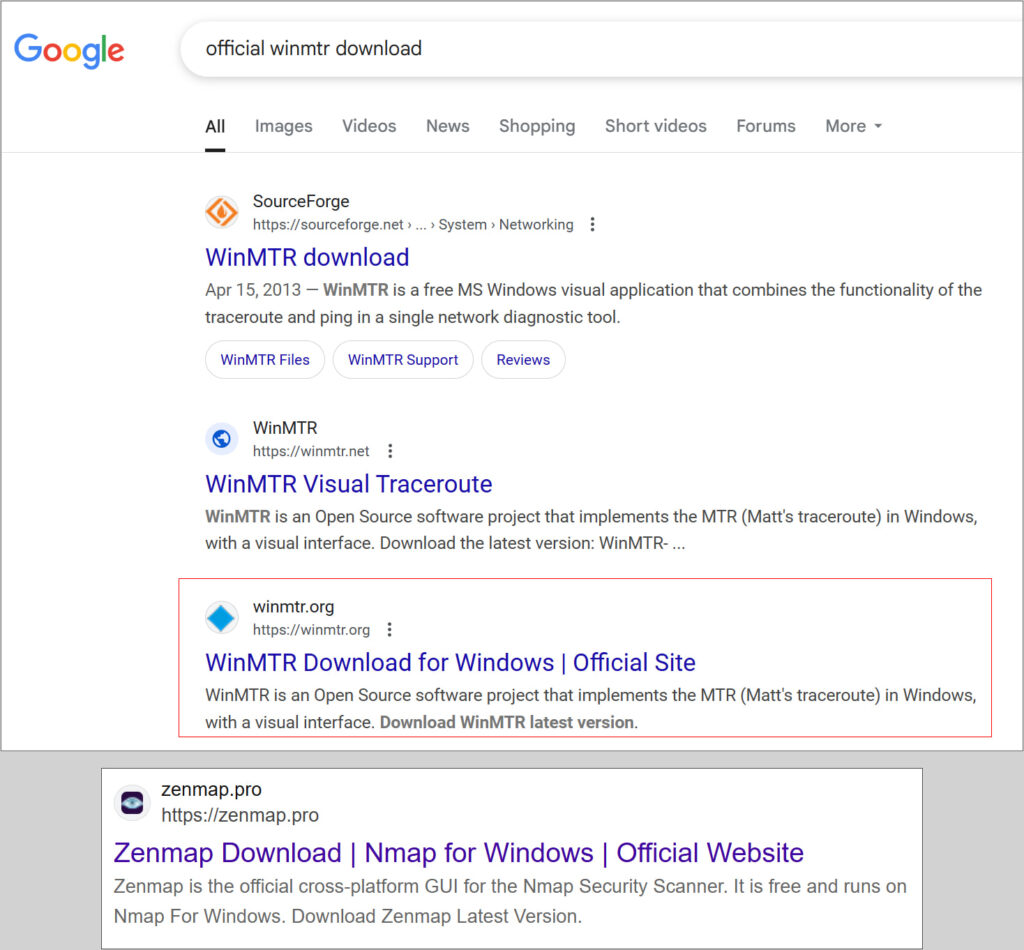Click the SourceForge favicon icon
Screen dimensions: 1024x950
point(221,212)
